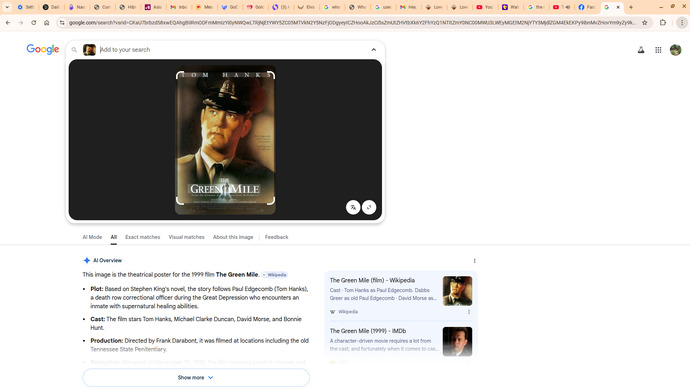
Task: Open a new browser tab
Action: (x=631, y=7)
